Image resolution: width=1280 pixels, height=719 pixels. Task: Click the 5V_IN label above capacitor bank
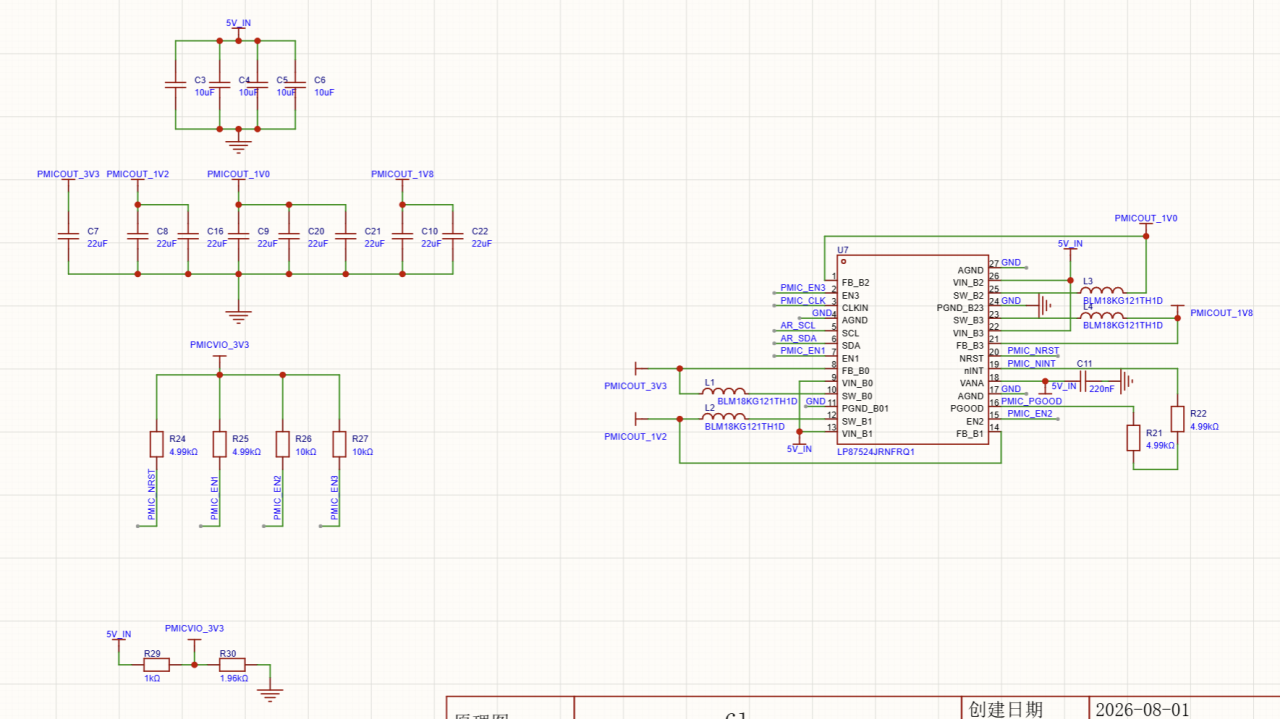[238, 22]
